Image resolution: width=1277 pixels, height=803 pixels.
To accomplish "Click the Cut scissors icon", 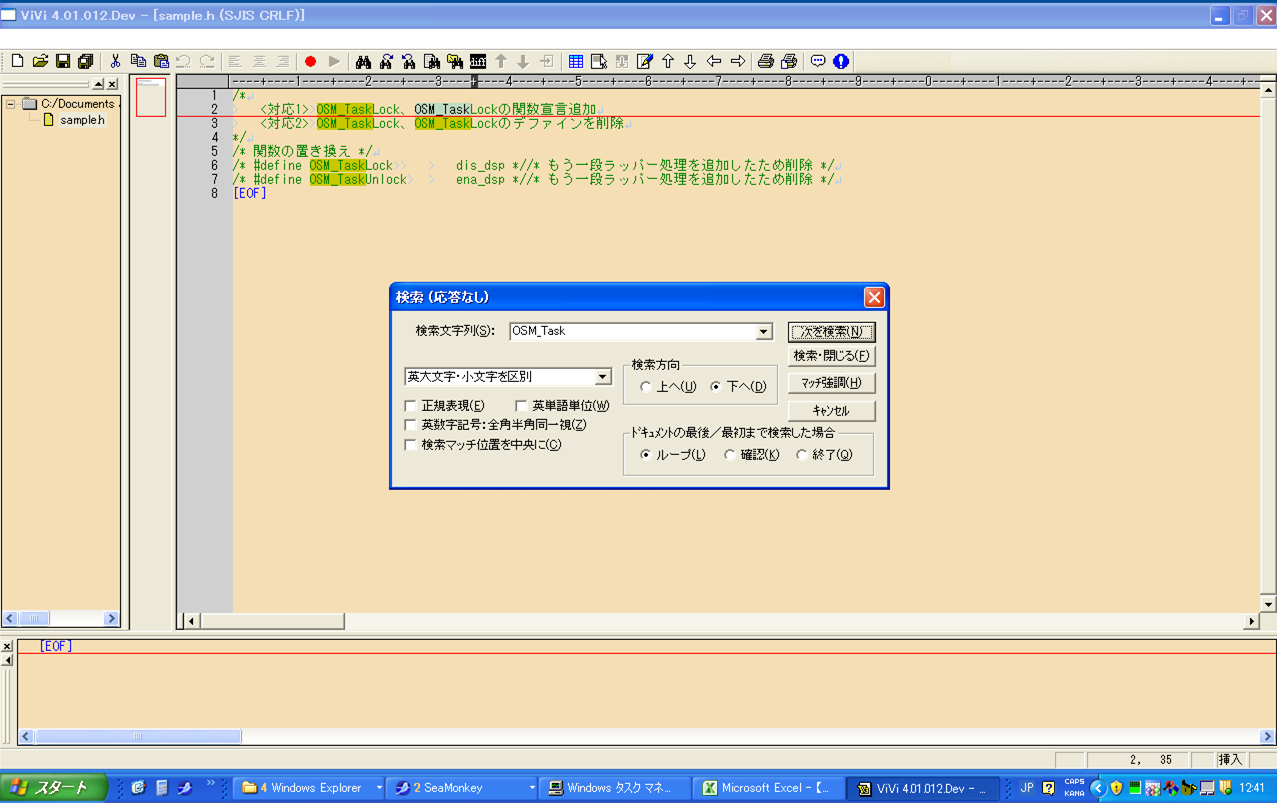I will 115,62.
